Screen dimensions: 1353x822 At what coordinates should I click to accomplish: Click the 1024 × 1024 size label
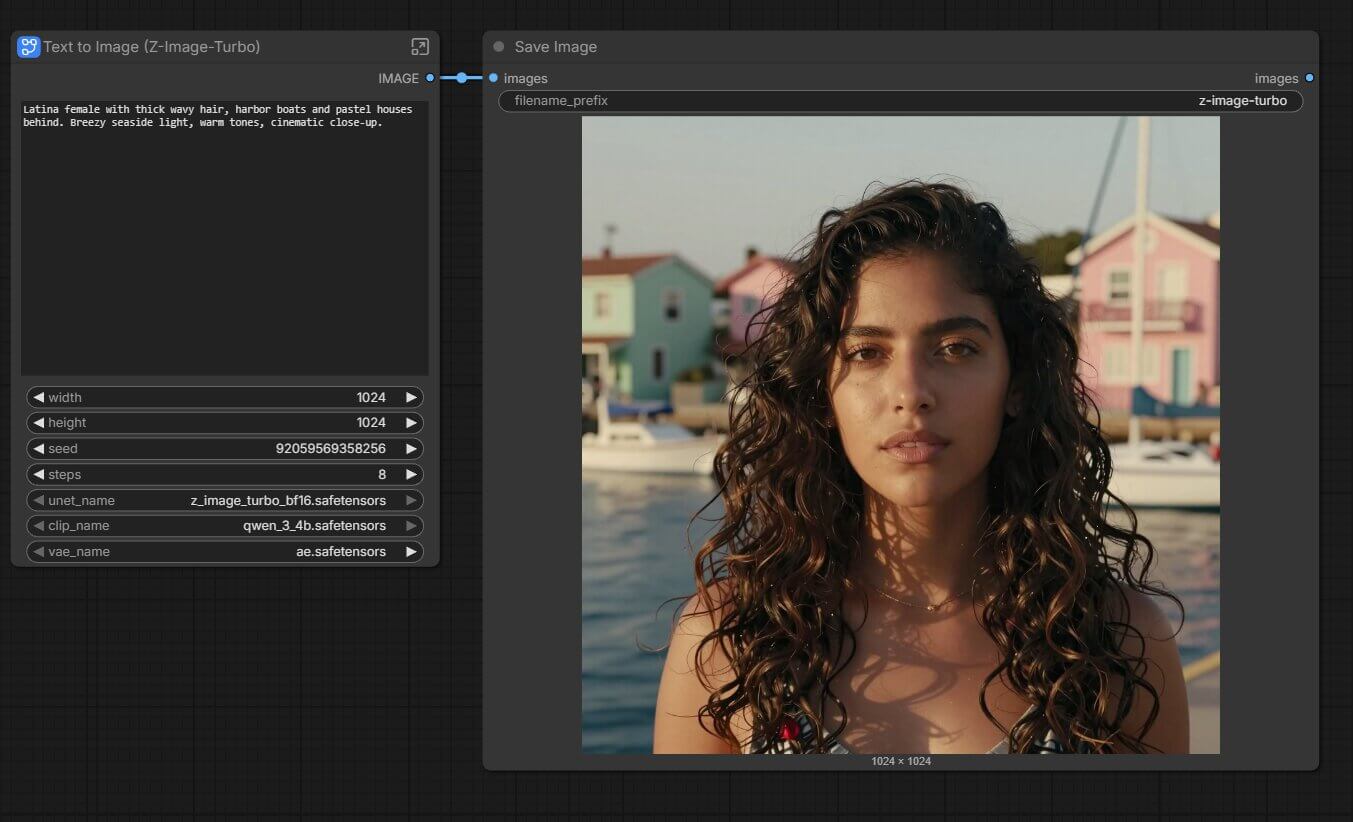pyautogui.click(x=901, y=762)
